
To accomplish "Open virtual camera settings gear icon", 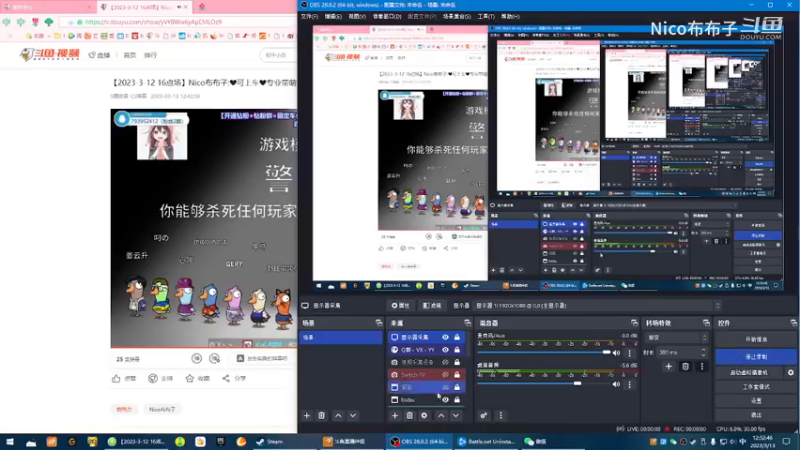I will [790, 372].
